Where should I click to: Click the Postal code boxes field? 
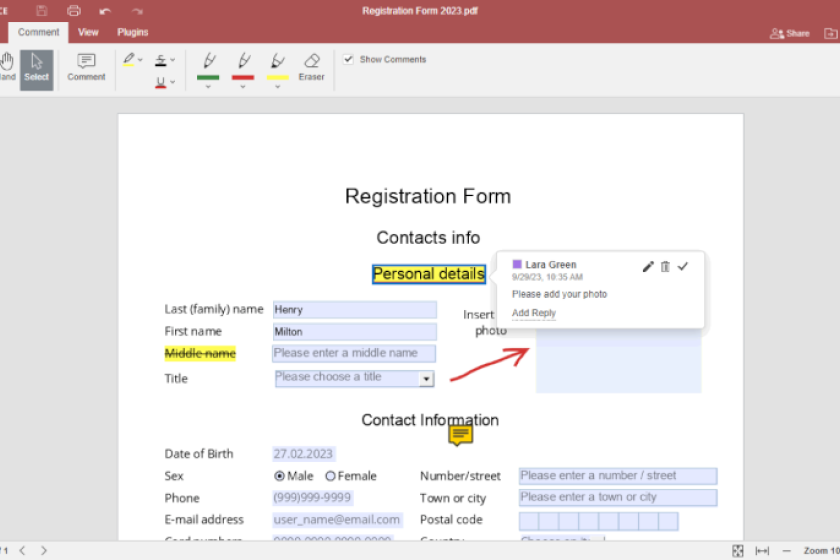[598, 521]
